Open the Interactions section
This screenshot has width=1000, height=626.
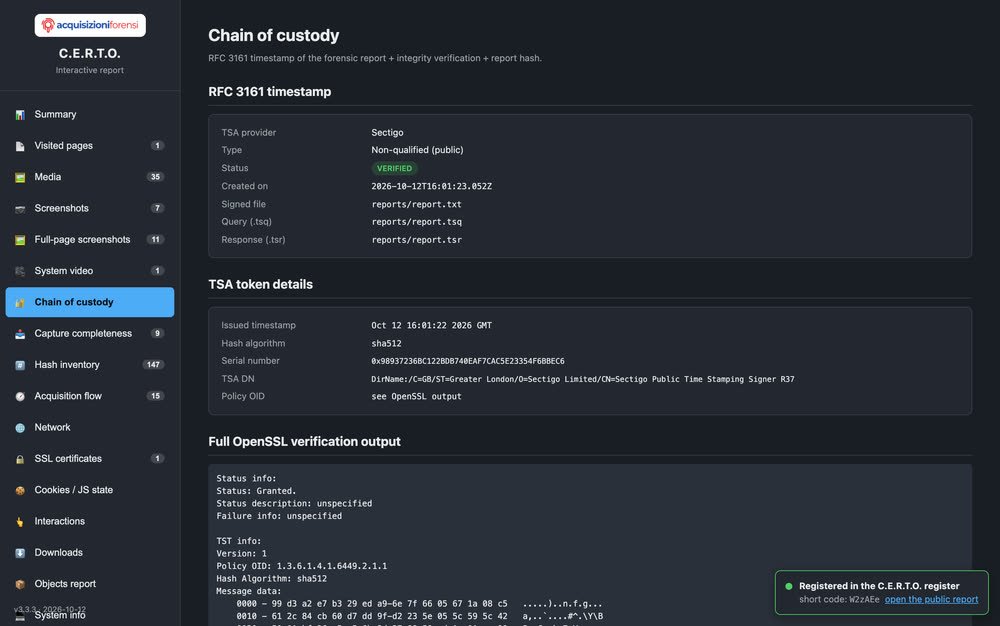coord(90,521)
